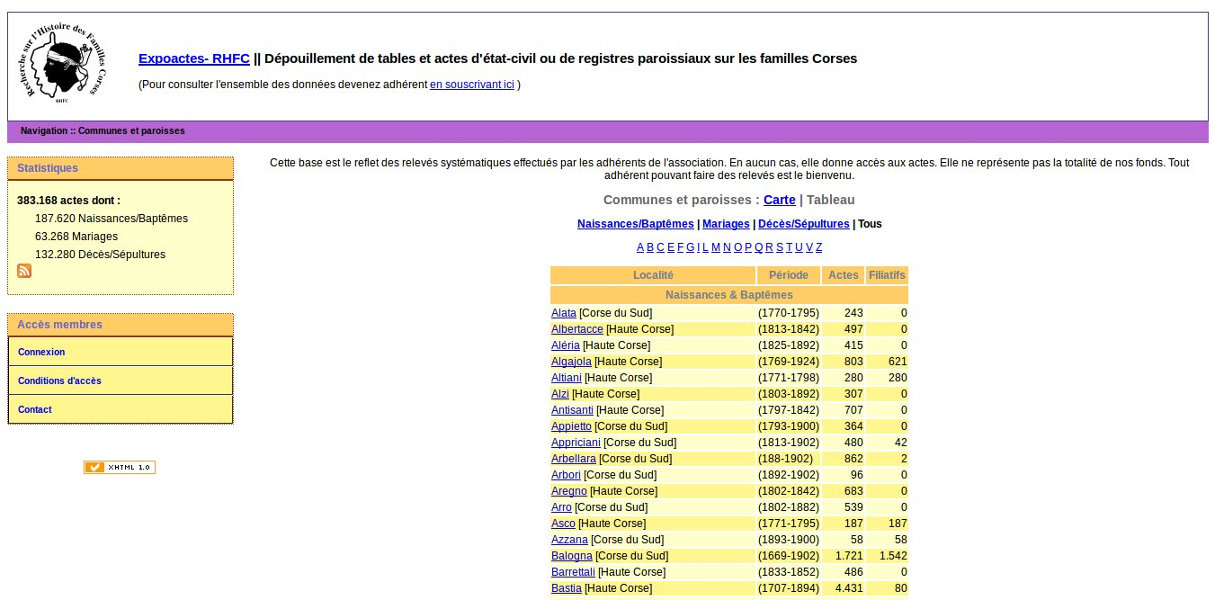Jump to localities starting with G
The width and height of the screenshot is (1215, 600).
click(690, 247)
